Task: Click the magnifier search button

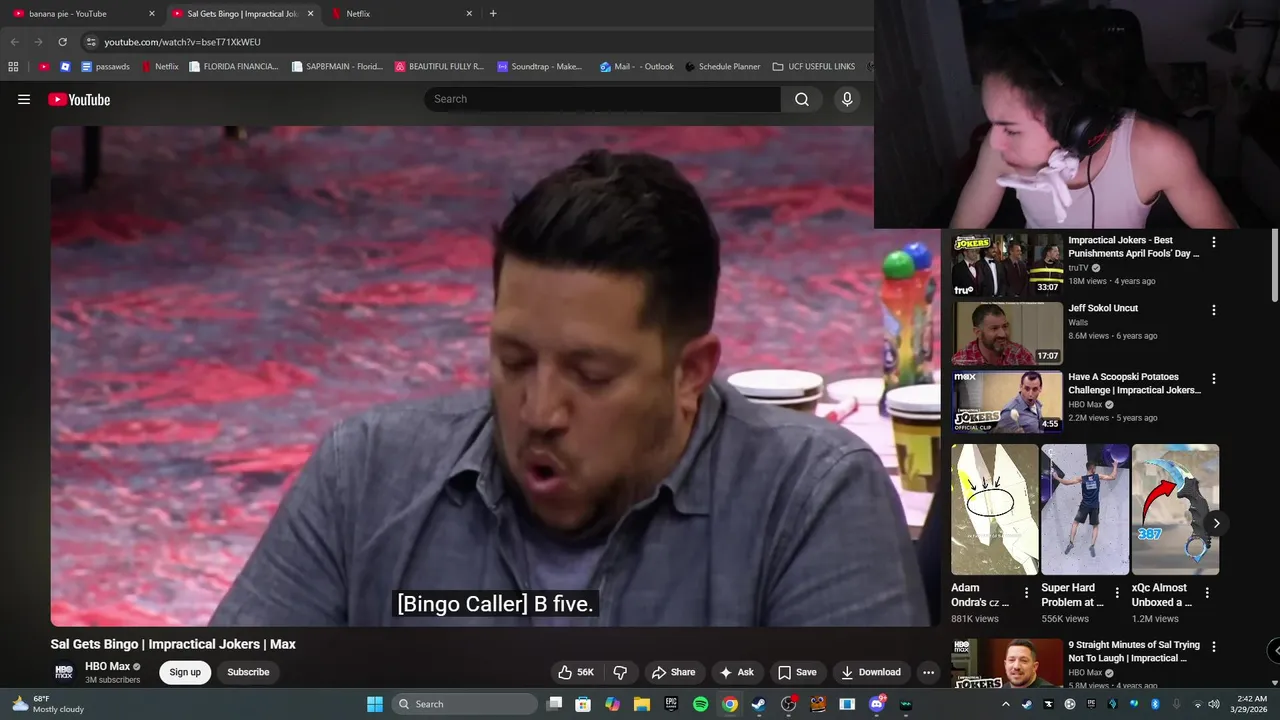Action: pos(802,99)
